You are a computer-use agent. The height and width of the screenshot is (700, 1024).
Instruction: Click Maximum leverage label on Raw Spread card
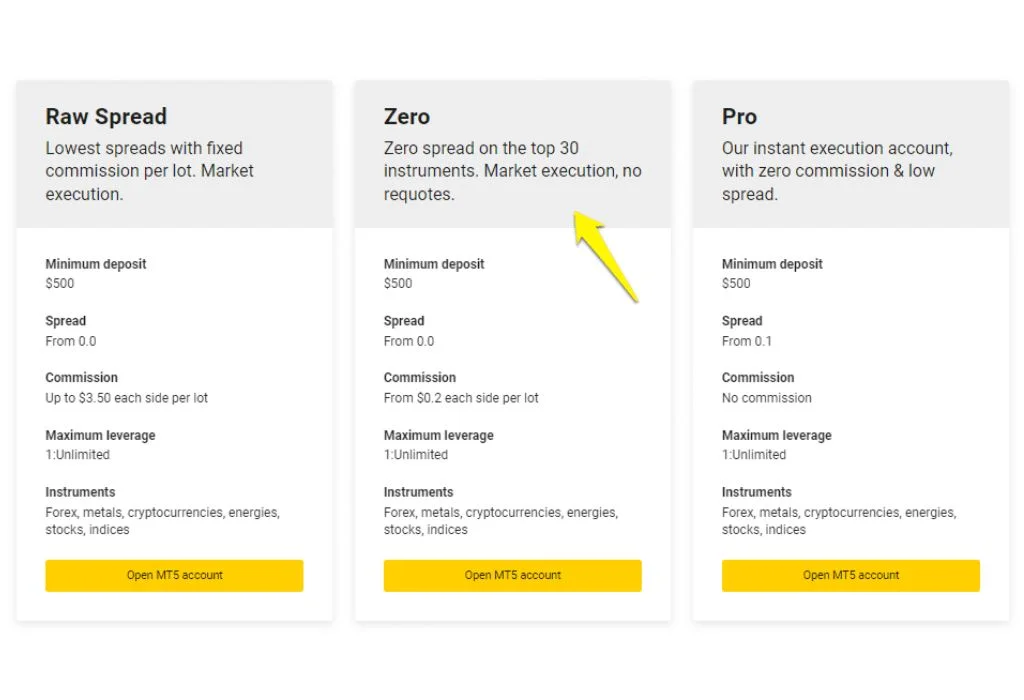(x=100, y=435)
